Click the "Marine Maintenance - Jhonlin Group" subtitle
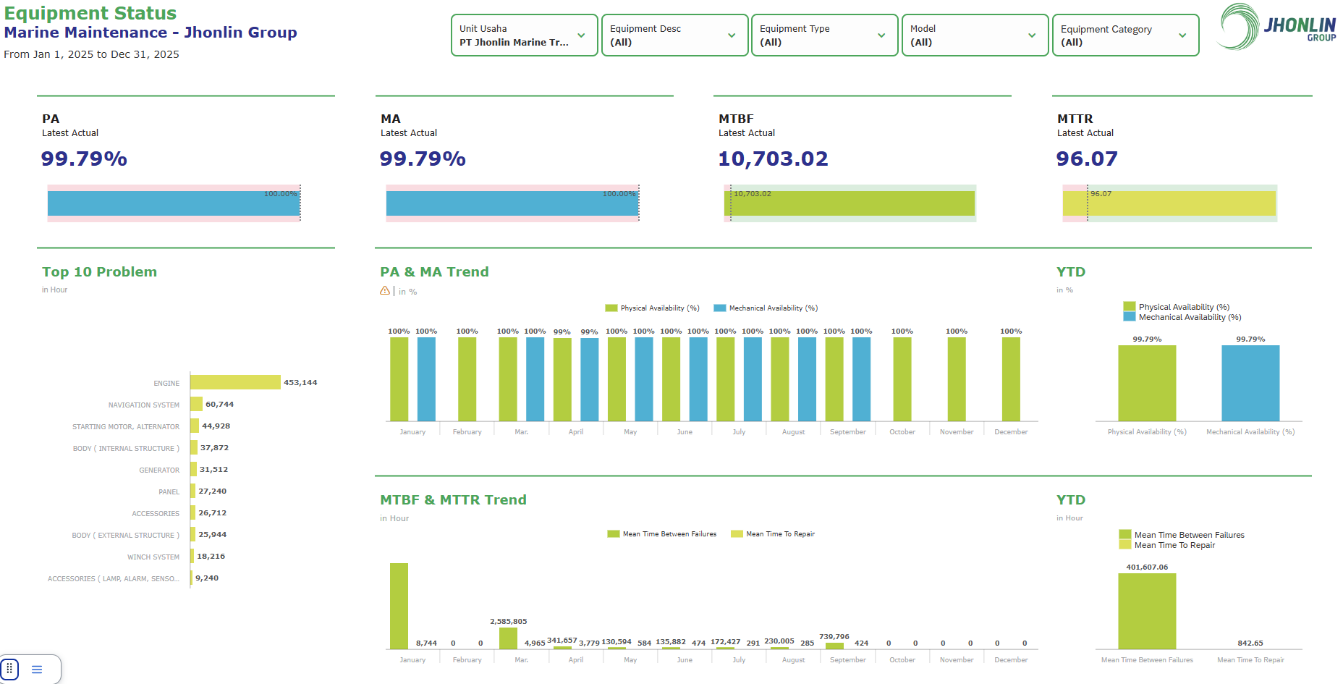Image resolution: width=1343 pixels, height=684 pixels. pos(151,32)
